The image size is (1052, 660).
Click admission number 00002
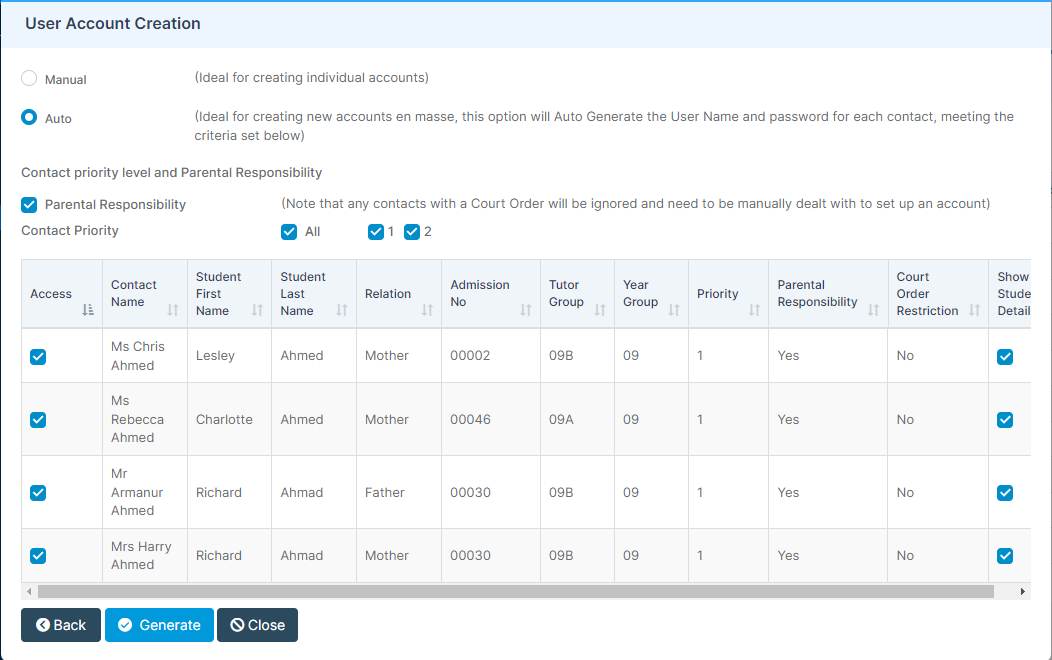(x=470, y=355)
